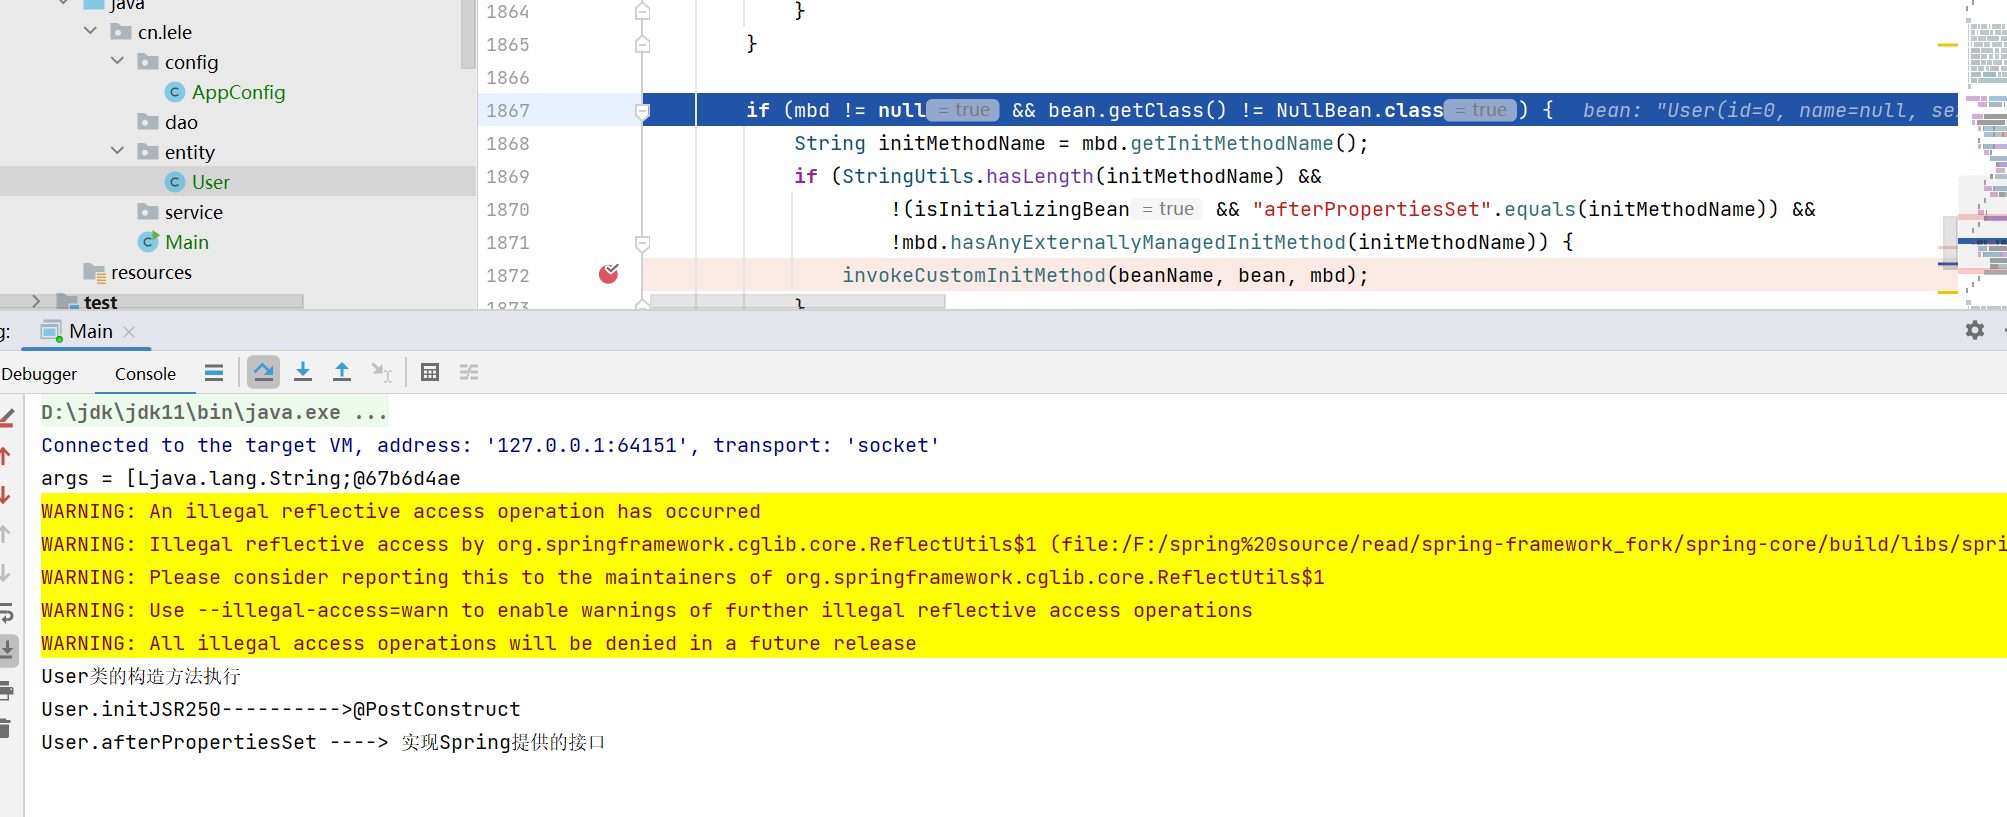This screenshot has width=2007, height=817.
Task: Toggle the breakpoint on line 1872
Action: tap(609, 274)
